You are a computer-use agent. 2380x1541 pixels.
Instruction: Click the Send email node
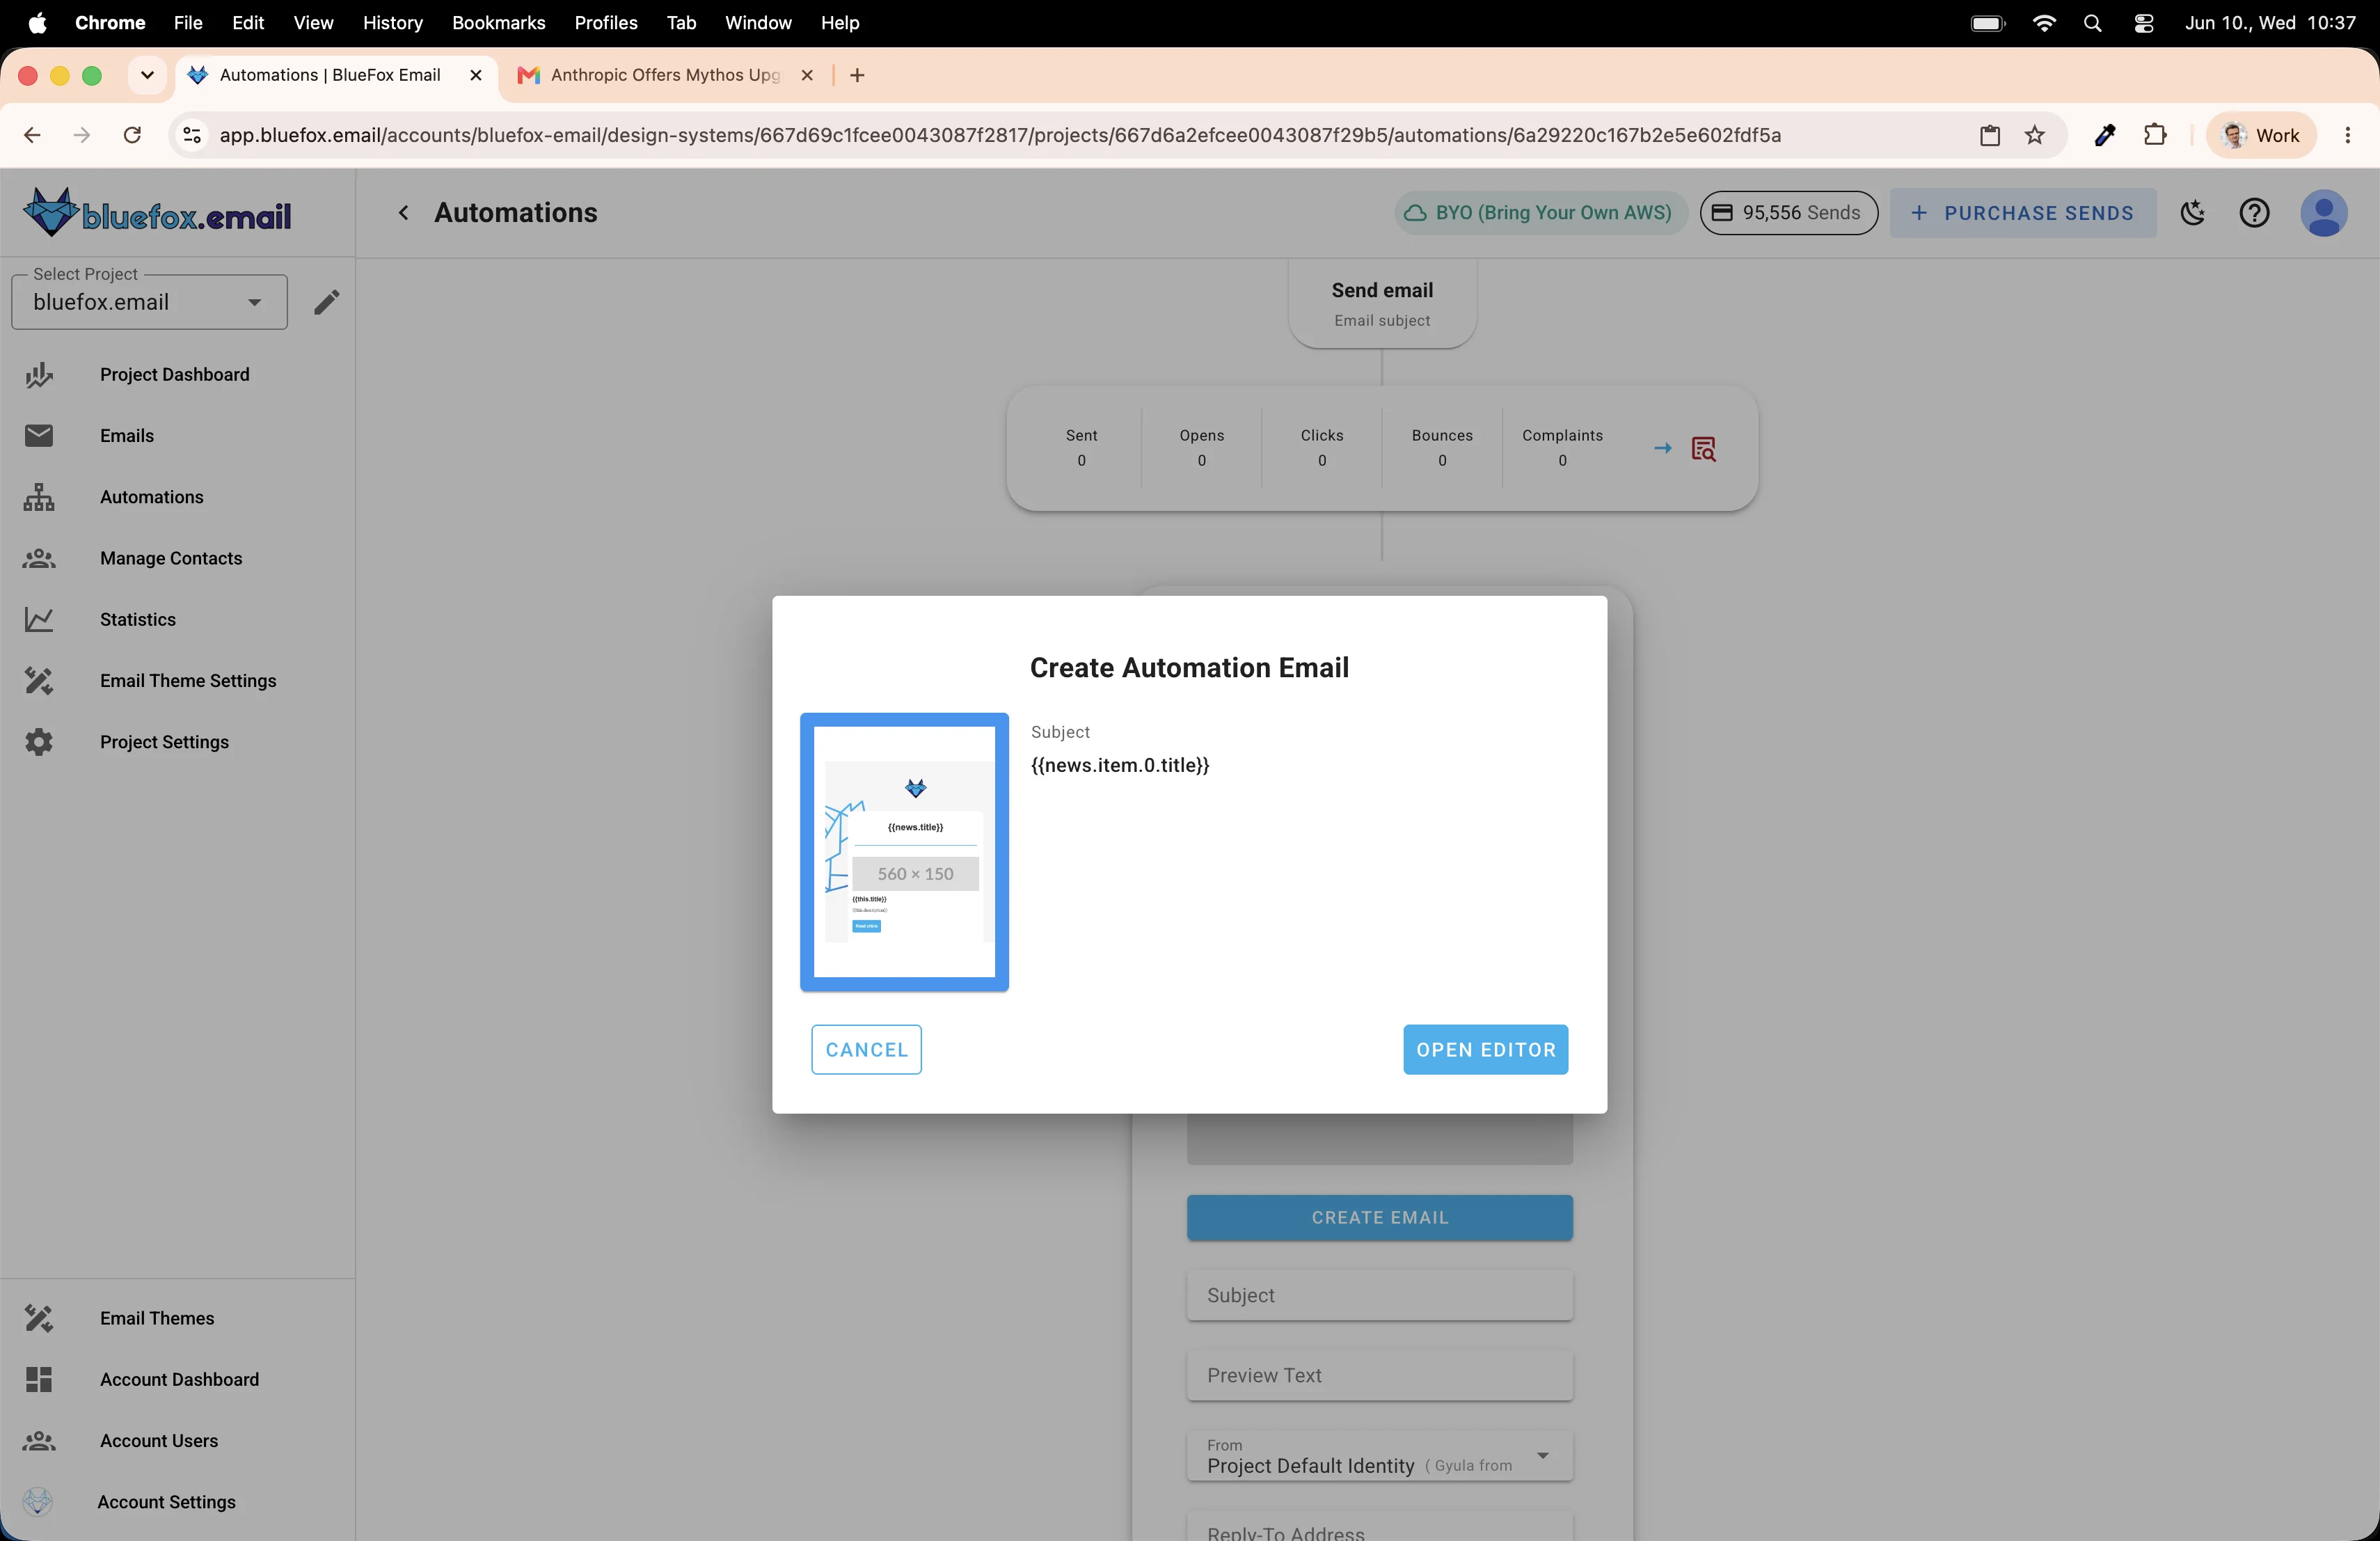click(1382, 303)
